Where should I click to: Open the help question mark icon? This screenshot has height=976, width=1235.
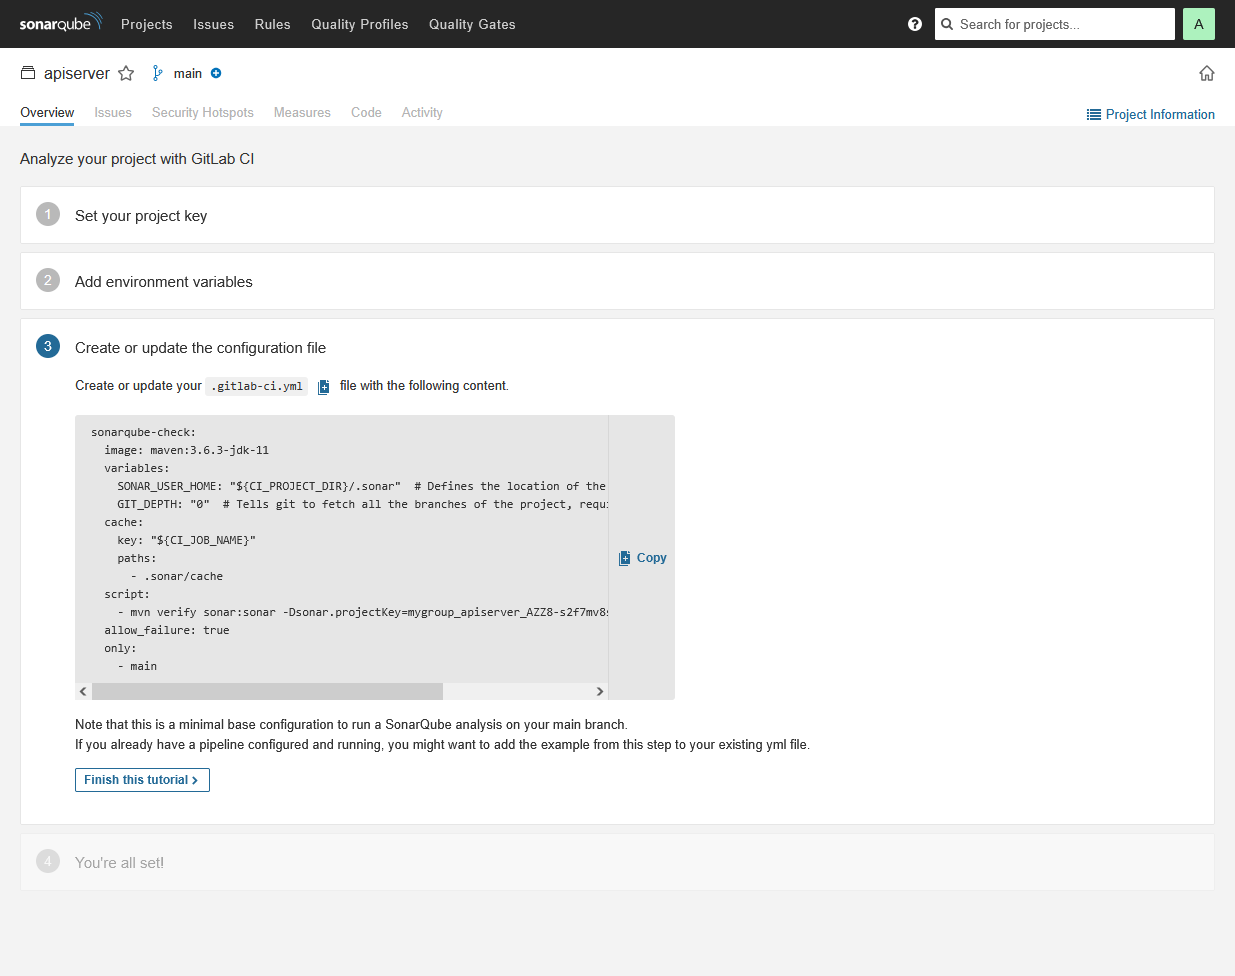click(915, 24)
